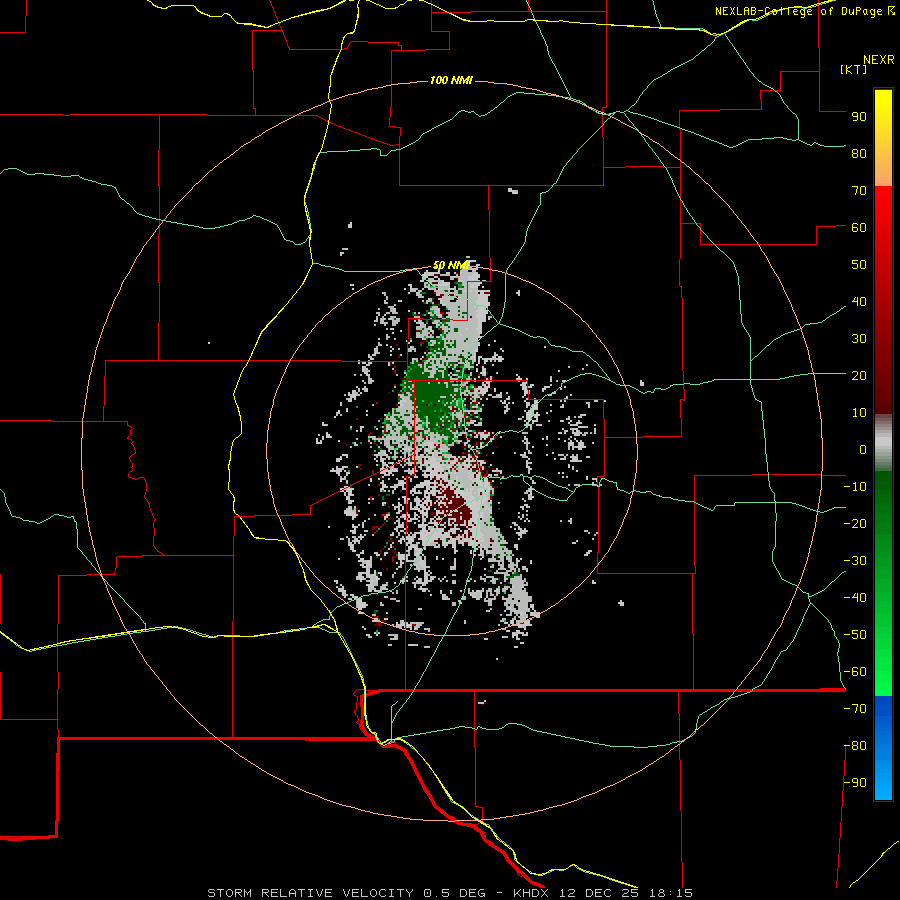900x900 pixels.
Task: Click the positive 70 scale value
Action: coord(859,191)
